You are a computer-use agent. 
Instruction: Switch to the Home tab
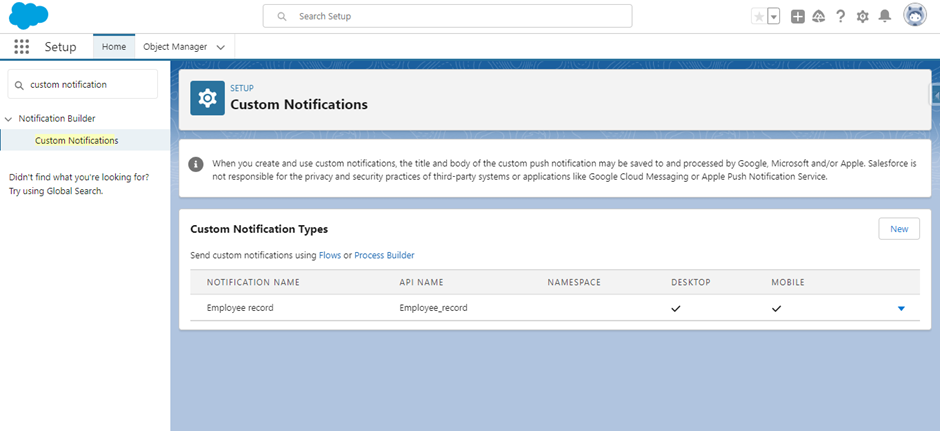coord(114,47)
